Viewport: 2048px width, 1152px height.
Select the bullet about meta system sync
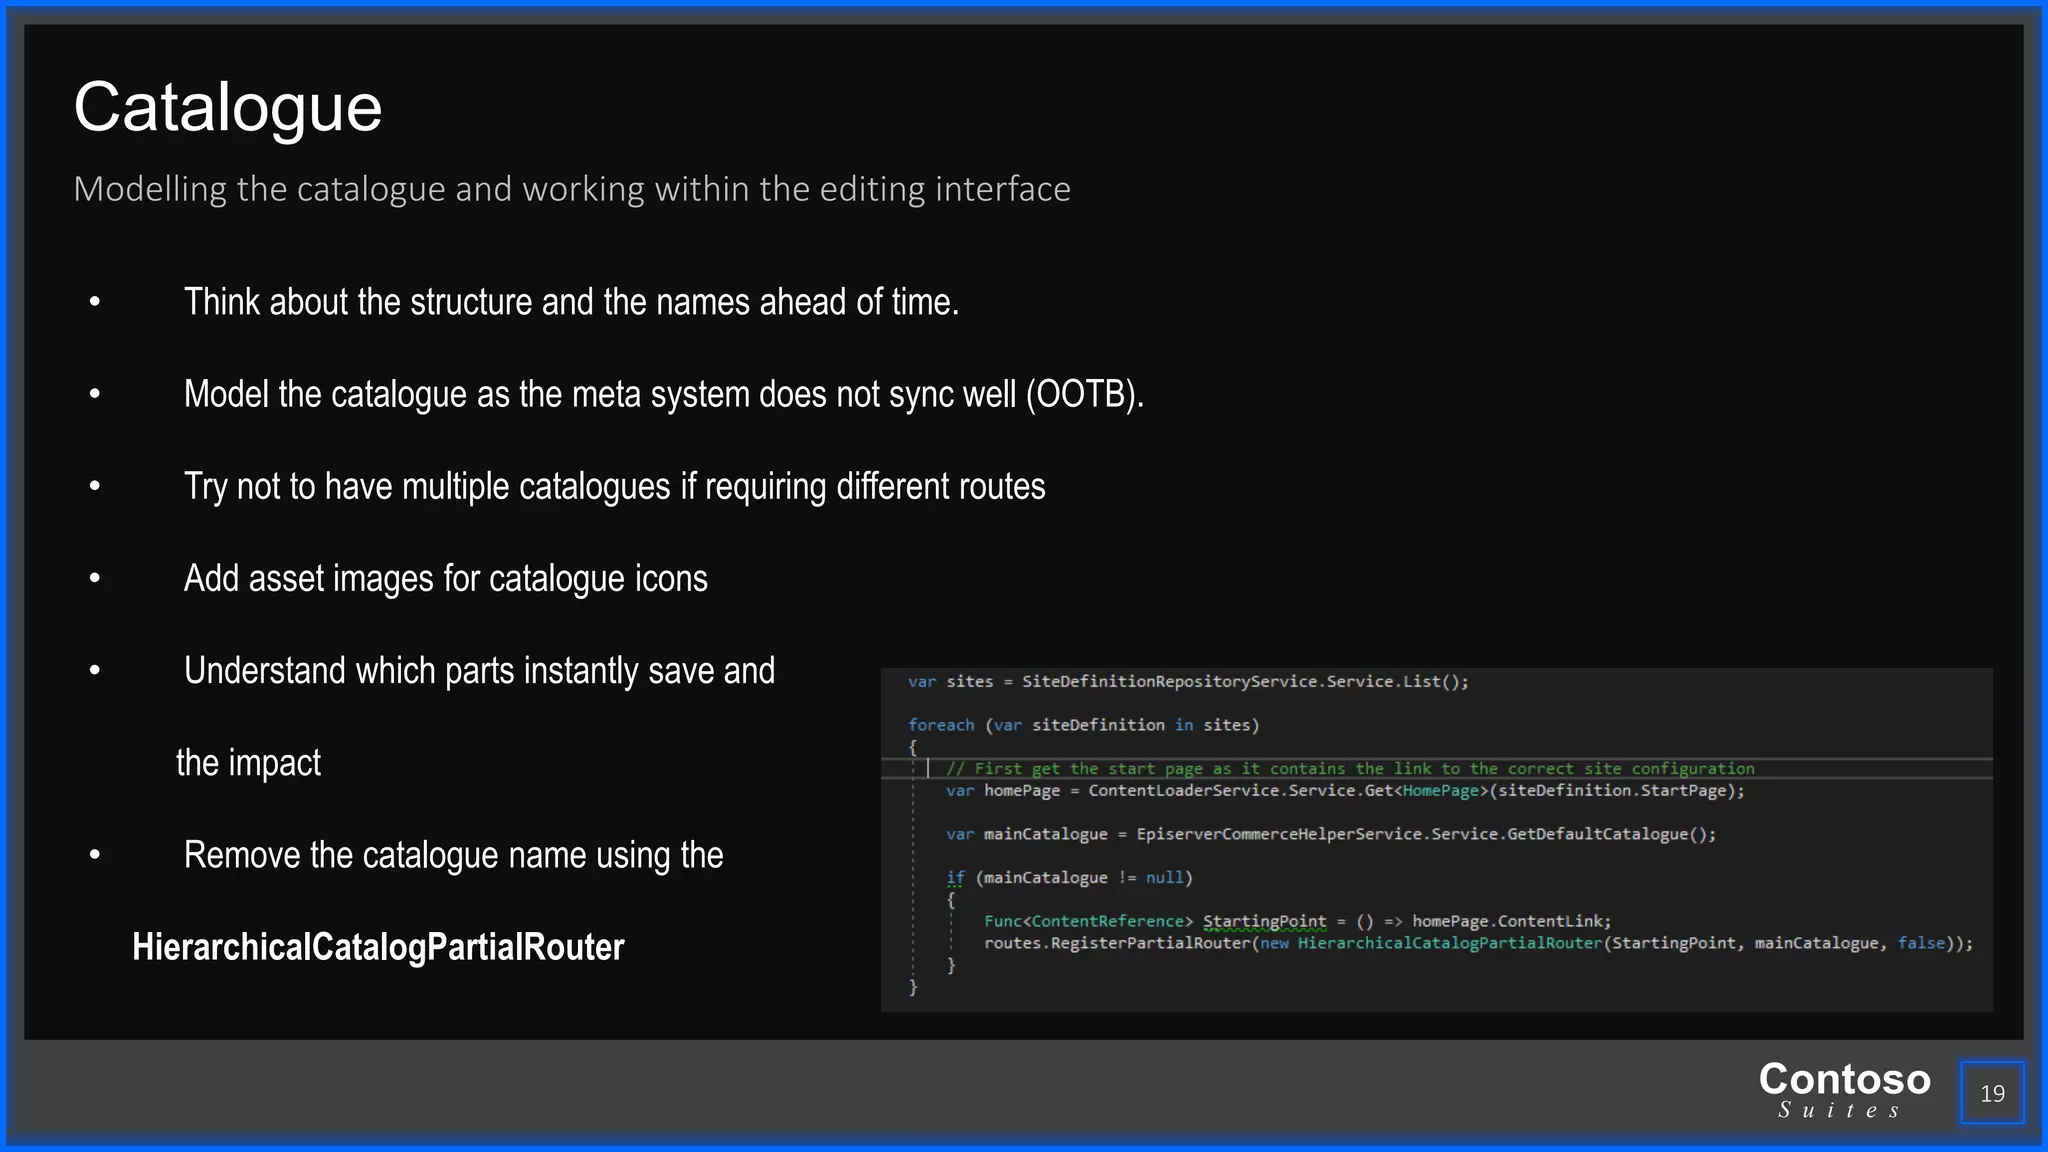663,394
